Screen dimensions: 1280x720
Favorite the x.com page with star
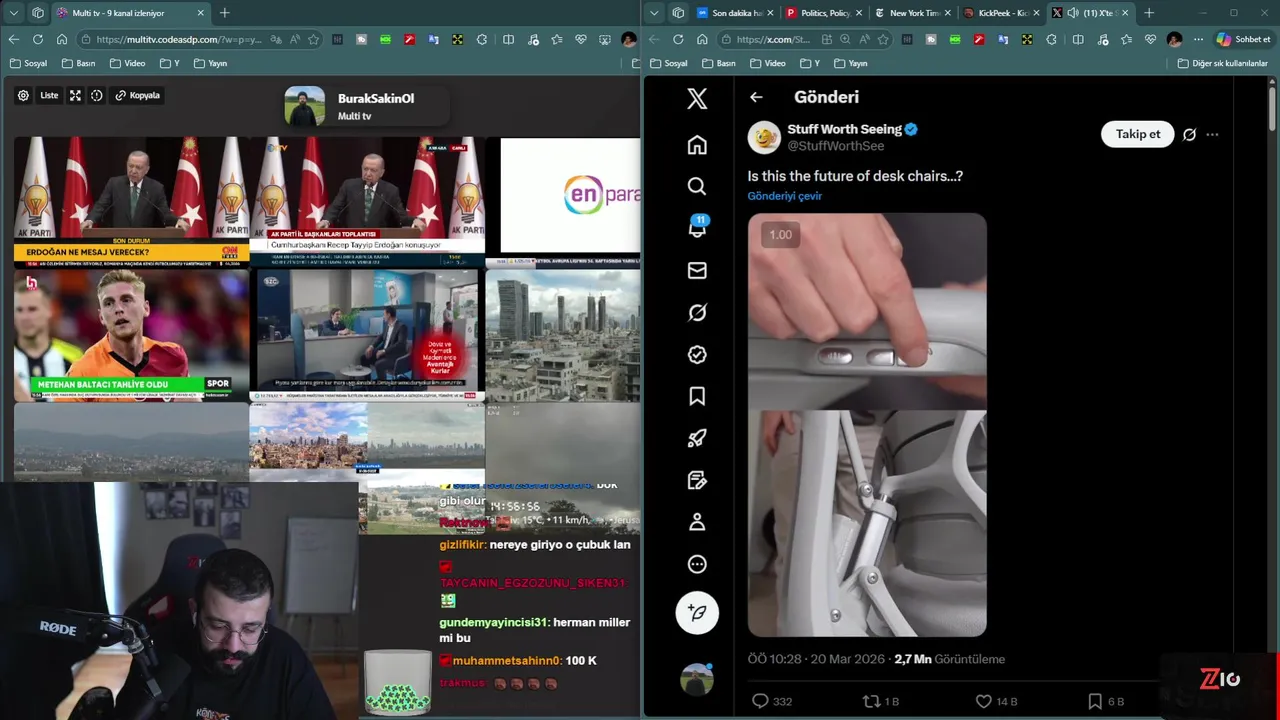pos(883,39)
